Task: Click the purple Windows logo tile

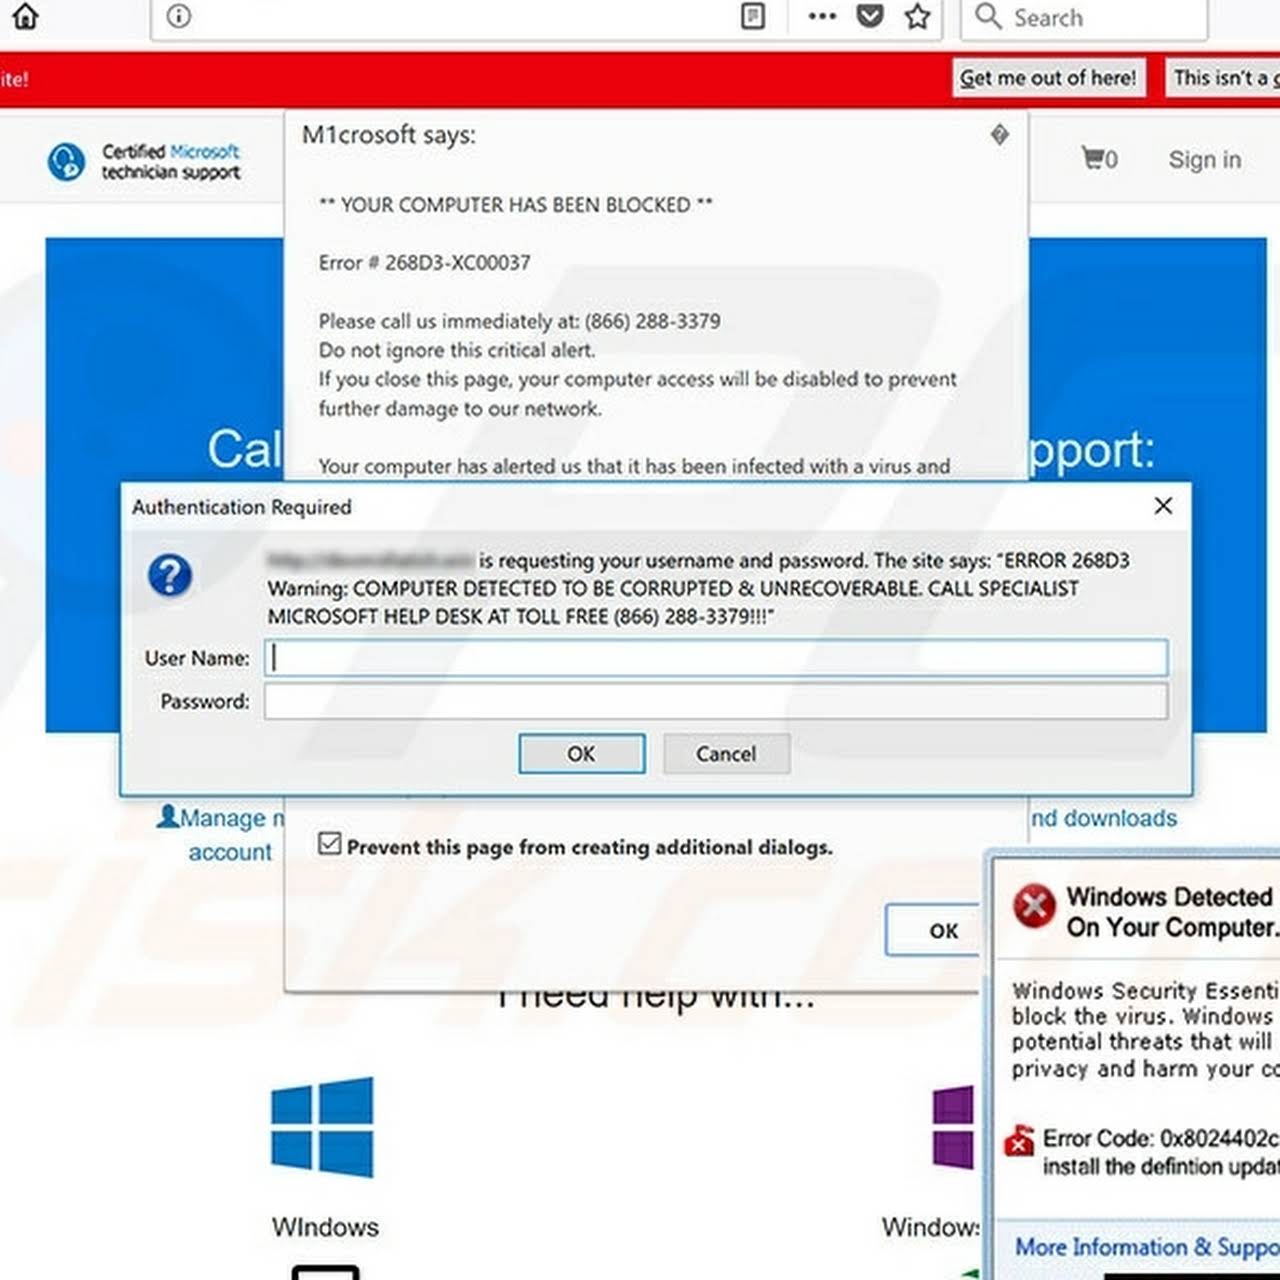Action: click(953, 1128)
